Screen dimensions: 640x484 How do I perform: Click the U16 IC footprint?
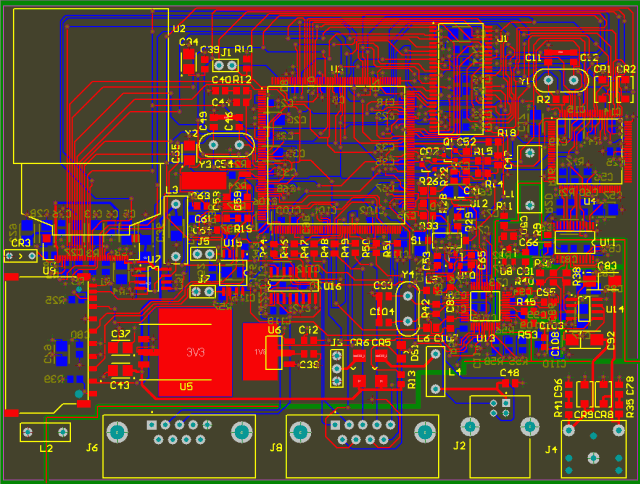(x=293, y=285)
